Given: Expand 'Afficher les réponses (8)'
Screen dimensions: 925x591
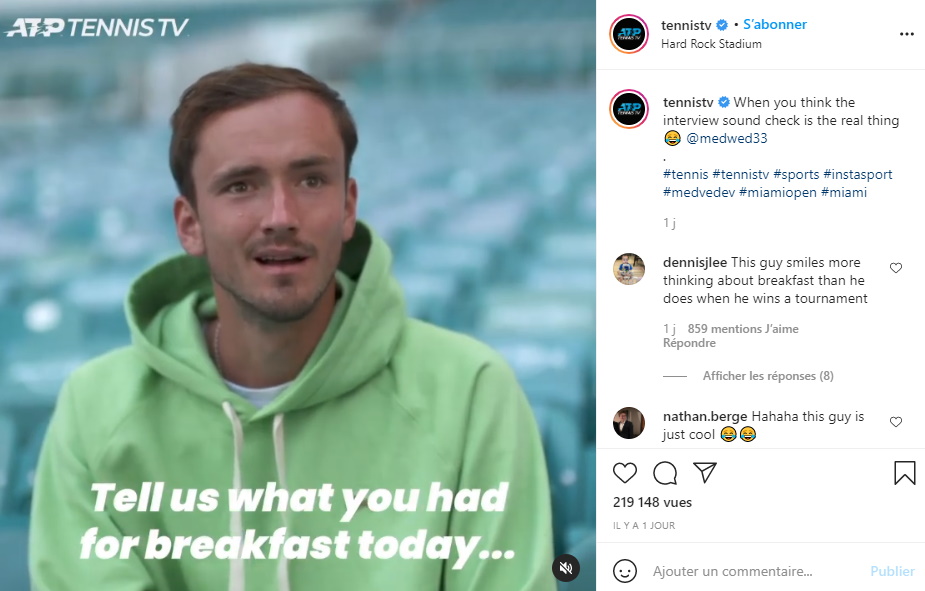Looking at the screenshot, I should coord(767,376).
